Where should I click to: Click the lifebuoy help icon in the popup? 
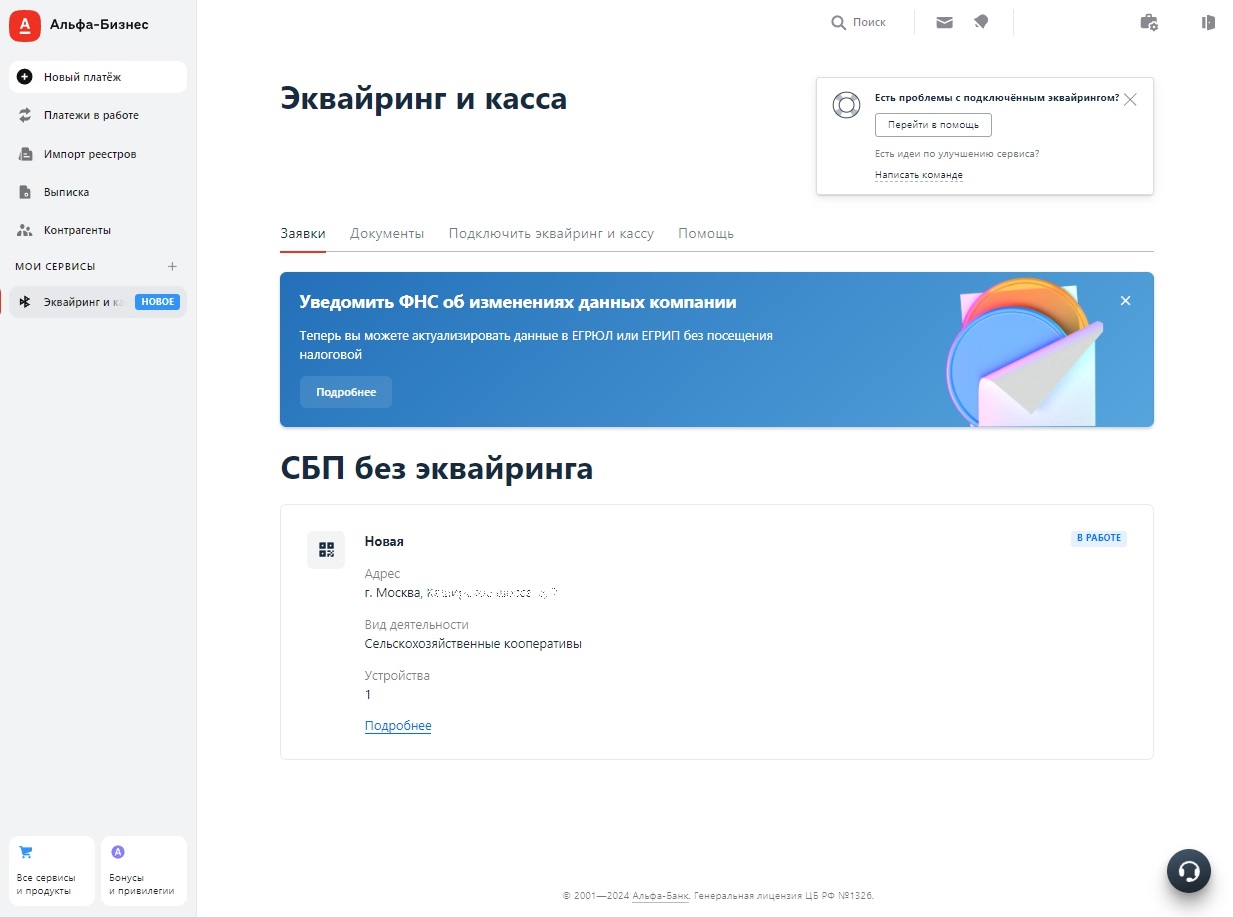[847, 105]
